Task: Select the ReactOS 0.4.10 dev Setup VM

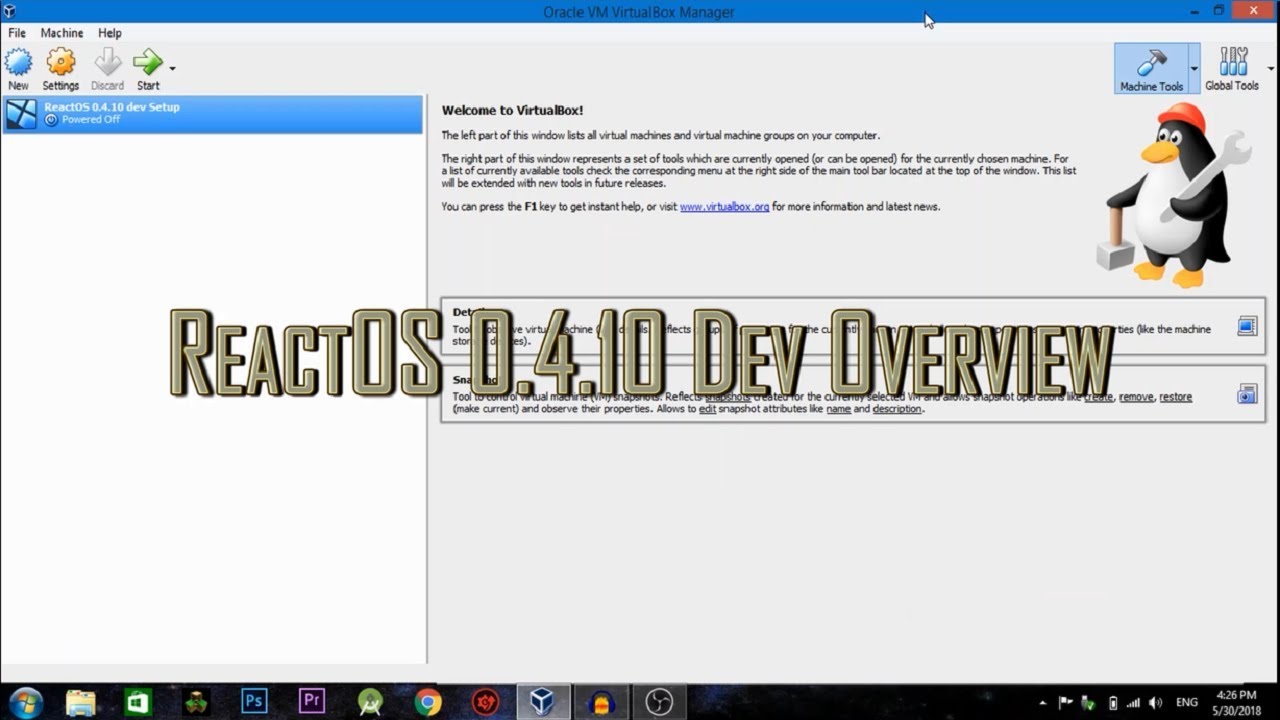Action: (212, 114)
